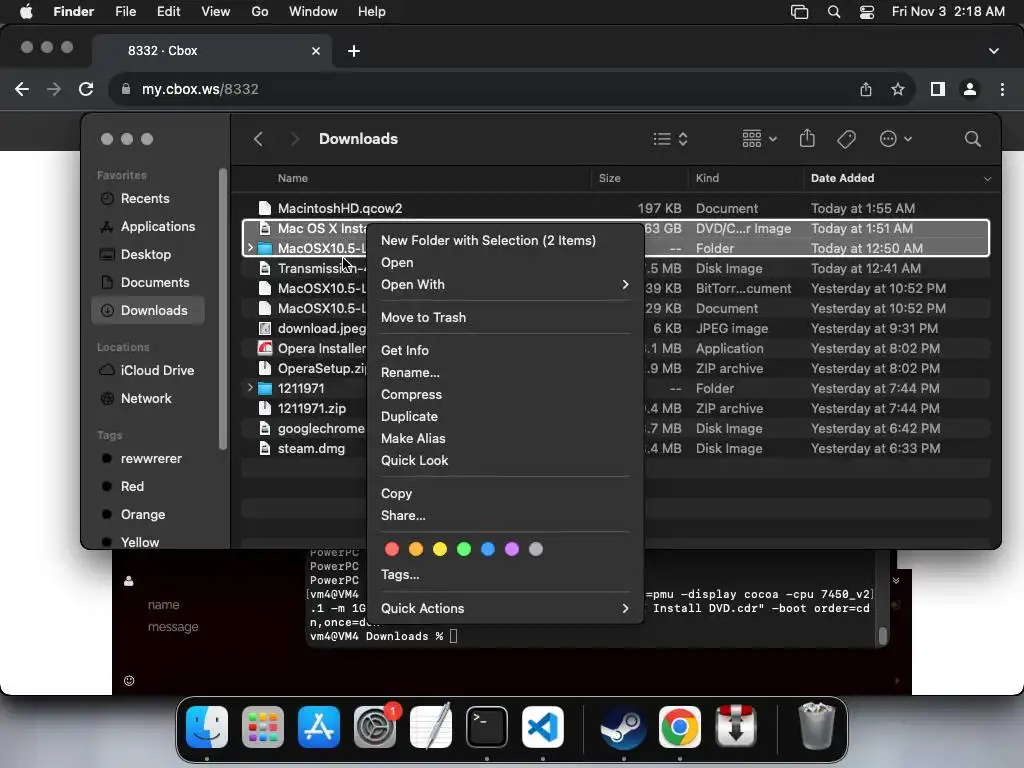
Task: Filter by rewwrerer tag
Action: click(x=148, y=458)
